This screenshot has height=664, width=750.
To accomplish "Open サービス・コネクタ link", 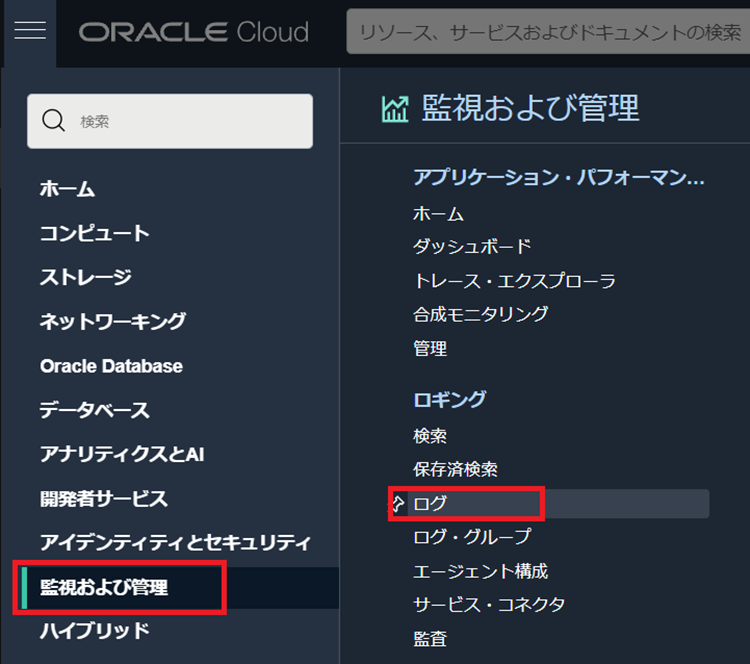I will 489,604.
